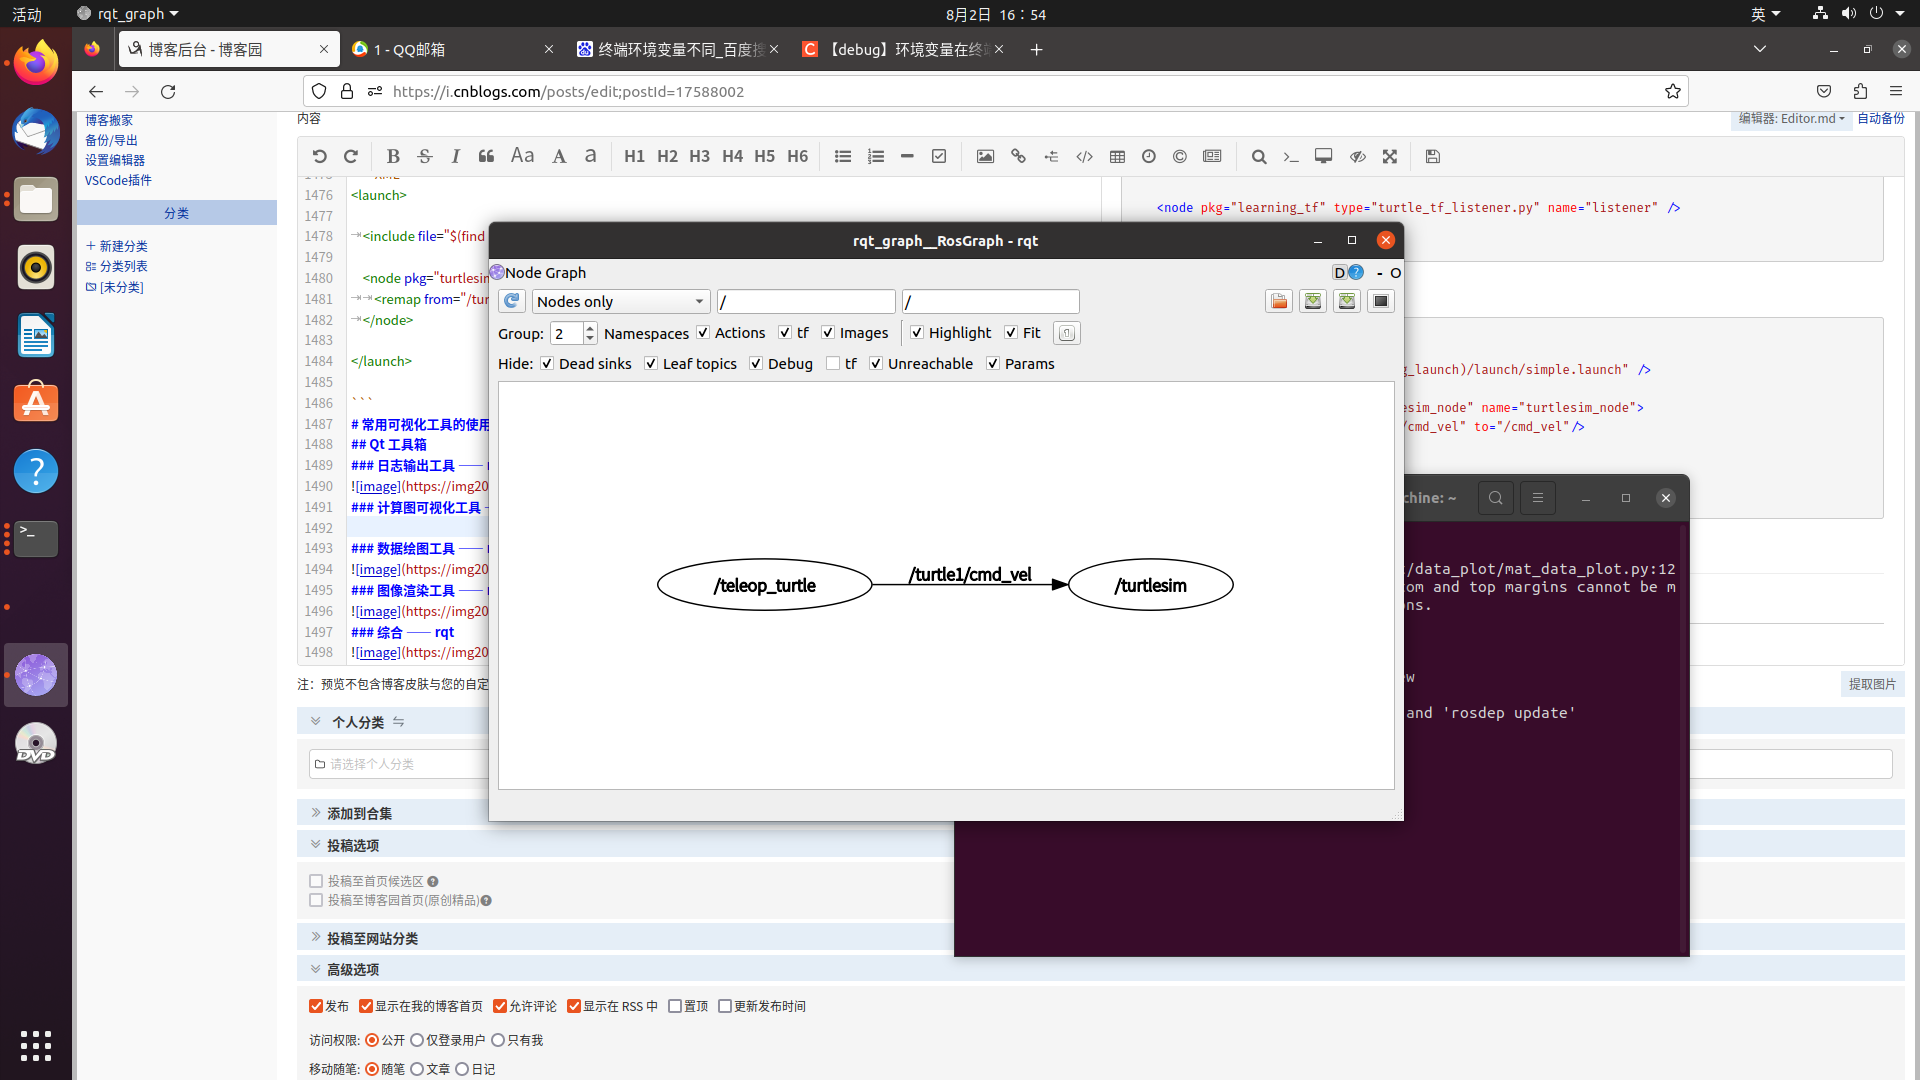This screenshot has width=1920, height=1080.
Task: Open the search icon in editor toolbar
Action: 1258,156
